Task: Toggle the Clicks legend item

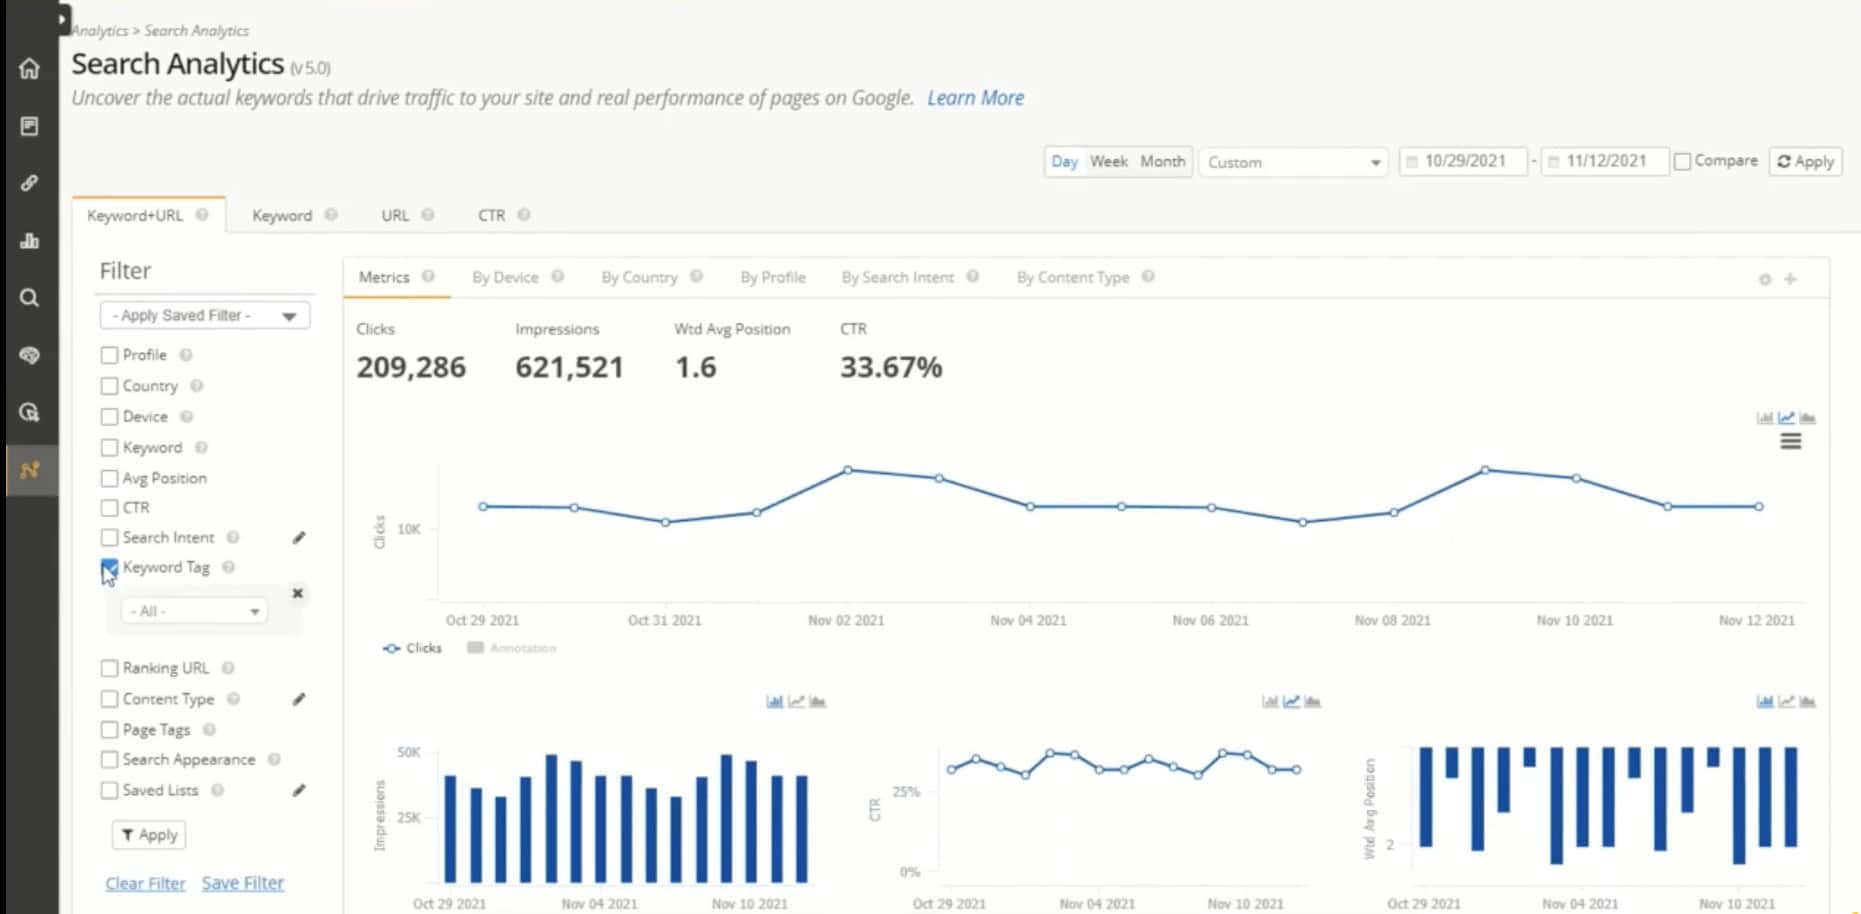Action: tap(412, 648)
